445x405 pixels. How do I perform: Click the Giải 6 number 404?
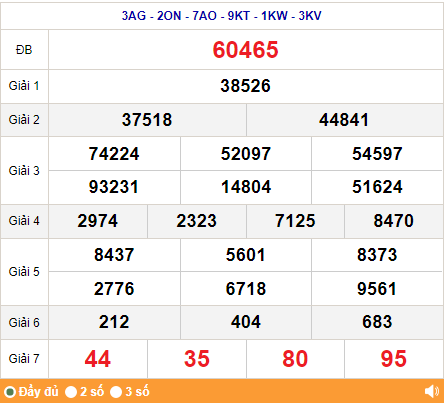[x=246, y=322]
